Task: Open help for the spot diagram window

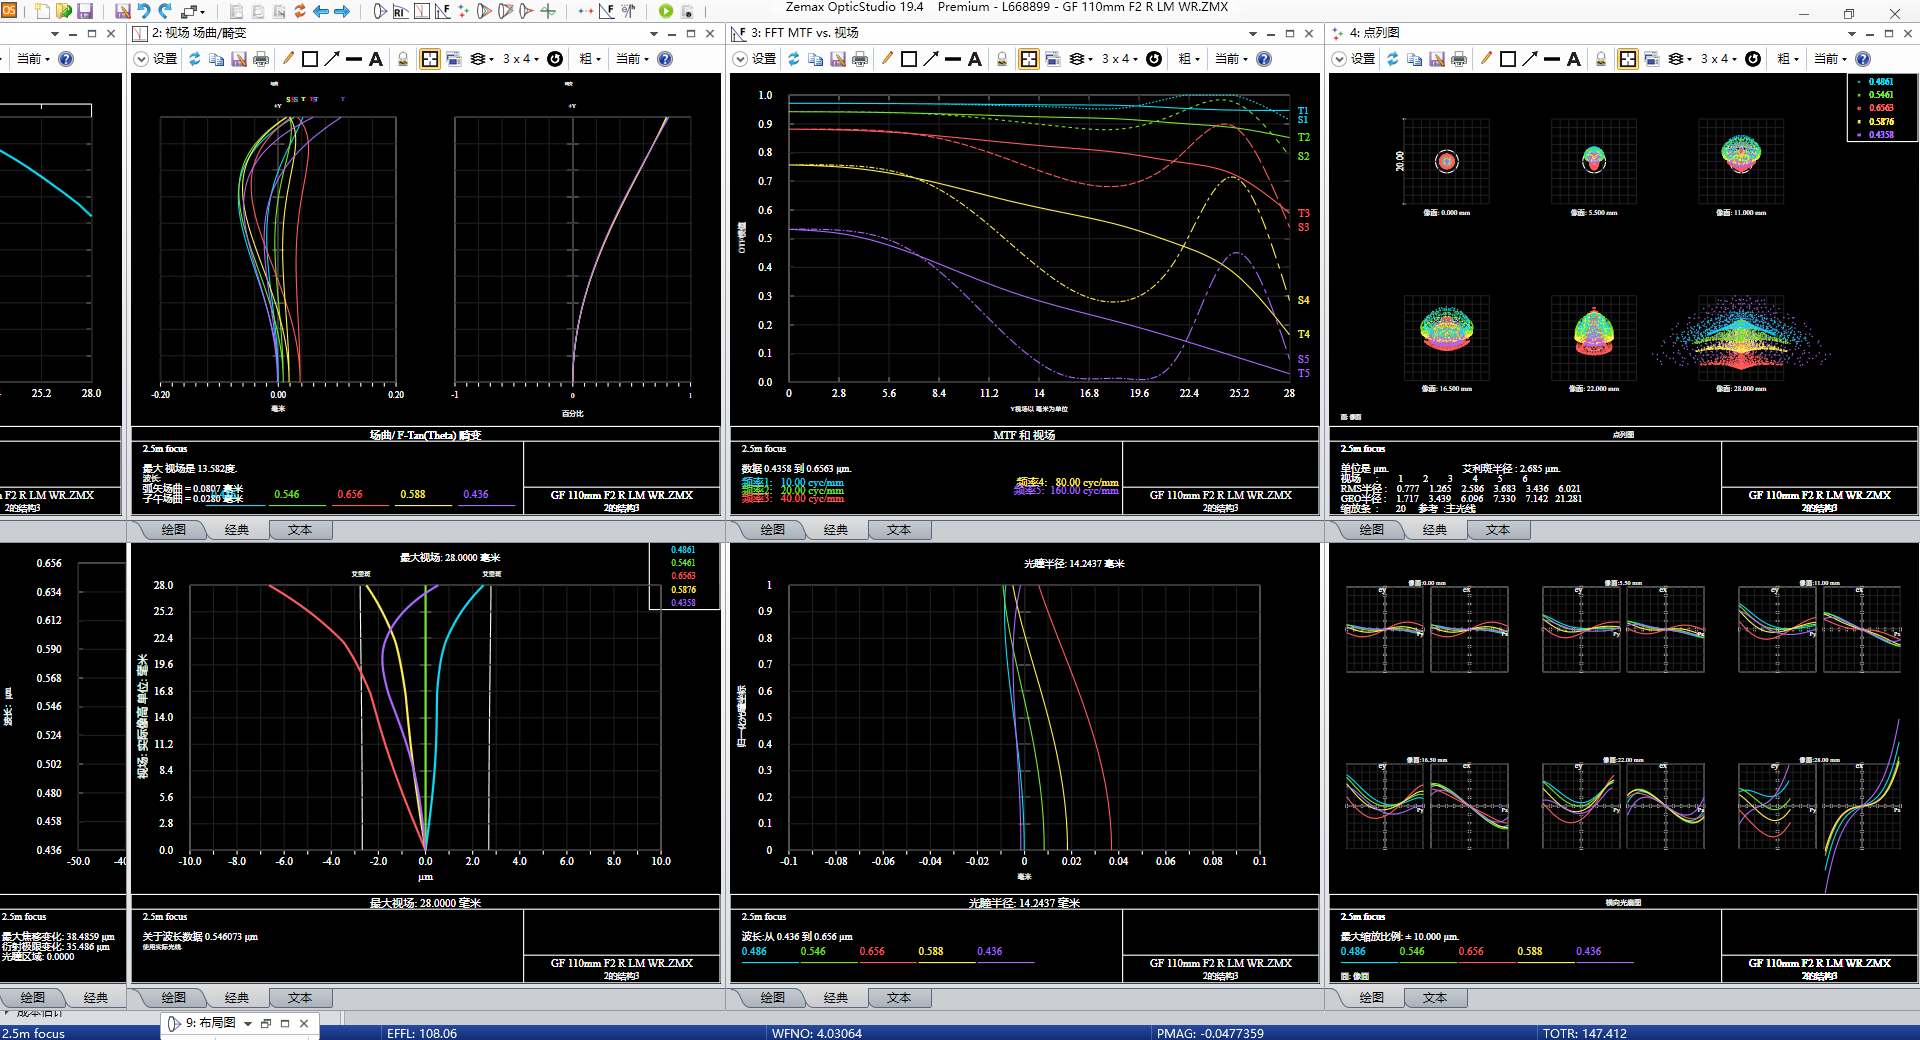Action: (1863, 59)
